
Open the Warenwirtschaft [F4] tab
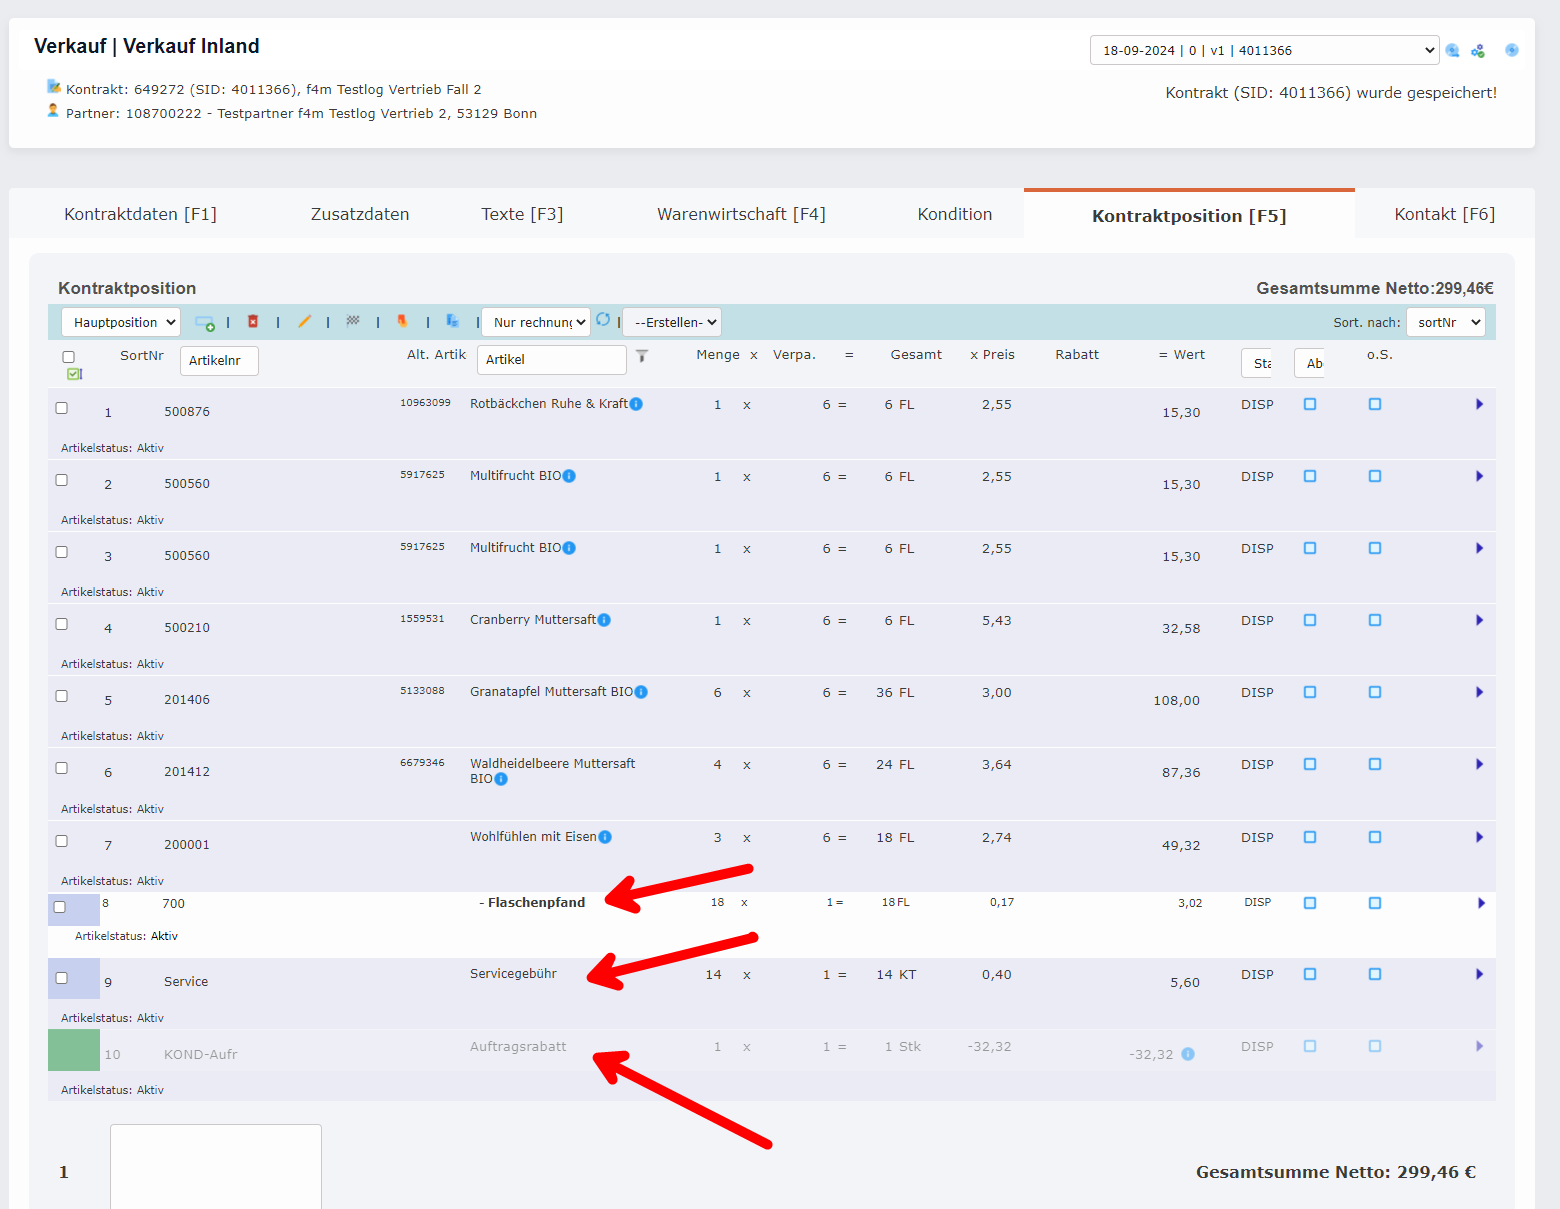click(740, 214)
